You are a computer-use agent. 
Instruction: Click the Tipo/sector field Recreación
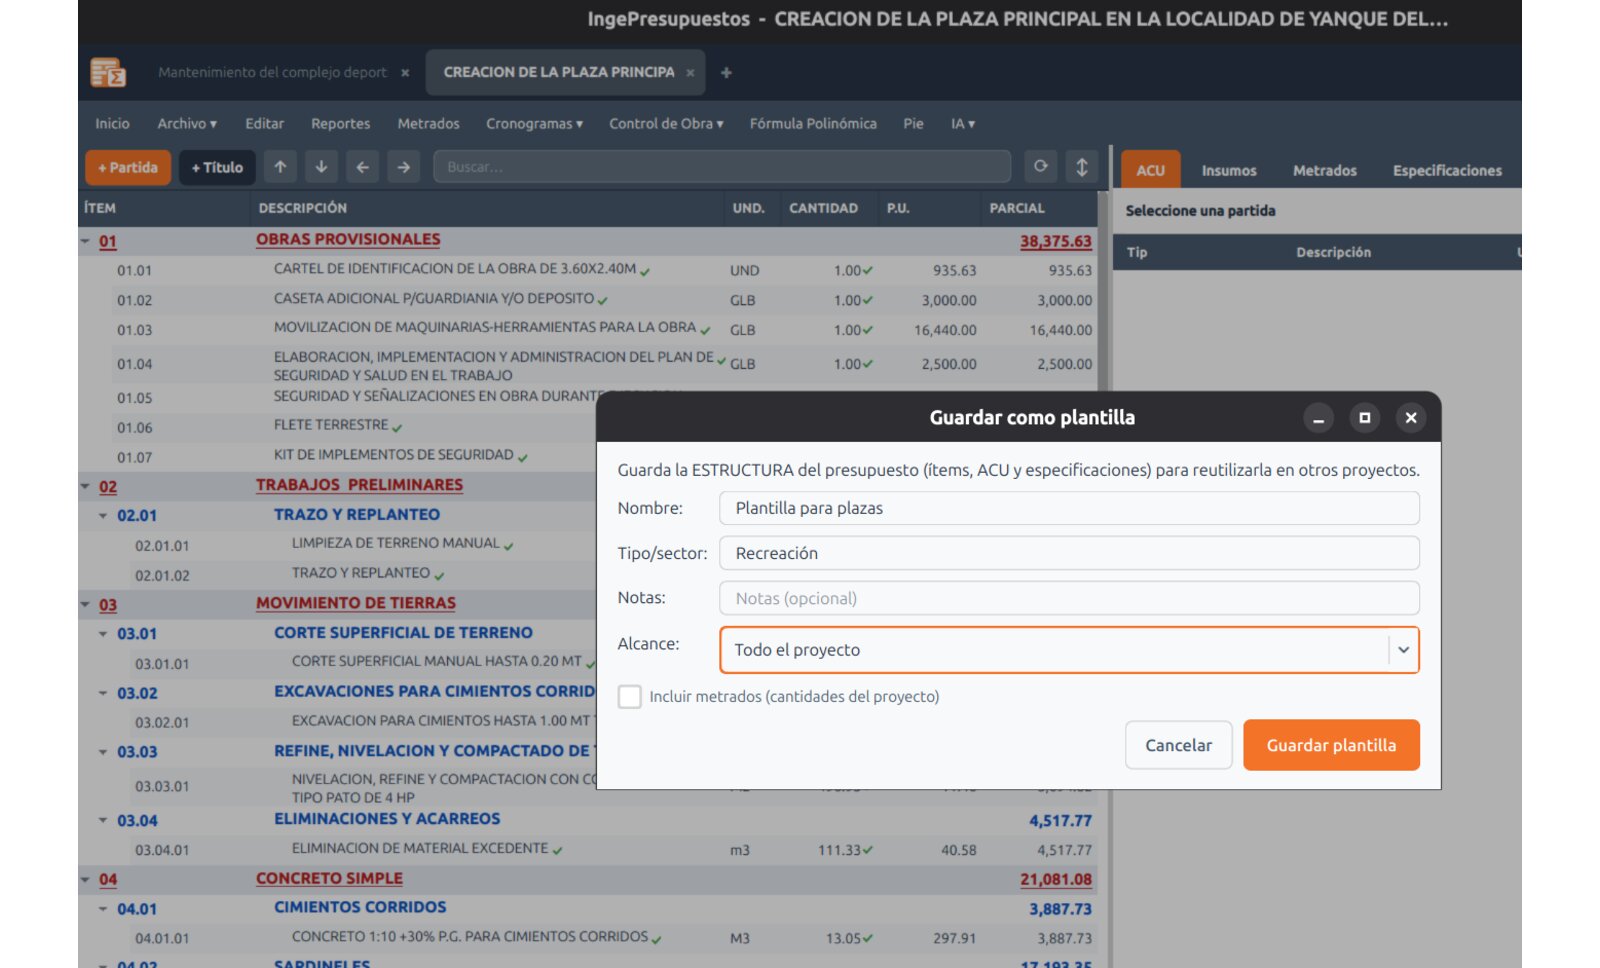click(1069, 553)
